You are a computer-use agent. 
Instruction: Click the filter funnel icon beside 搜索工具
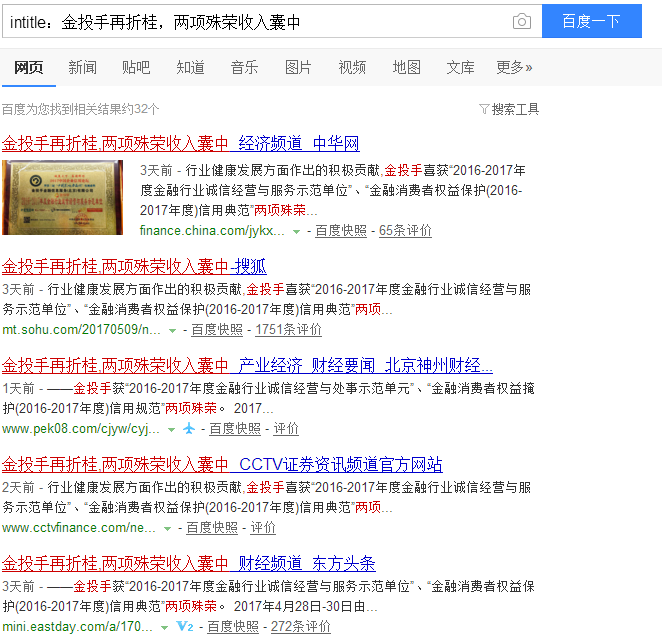(x=484, y=109)
